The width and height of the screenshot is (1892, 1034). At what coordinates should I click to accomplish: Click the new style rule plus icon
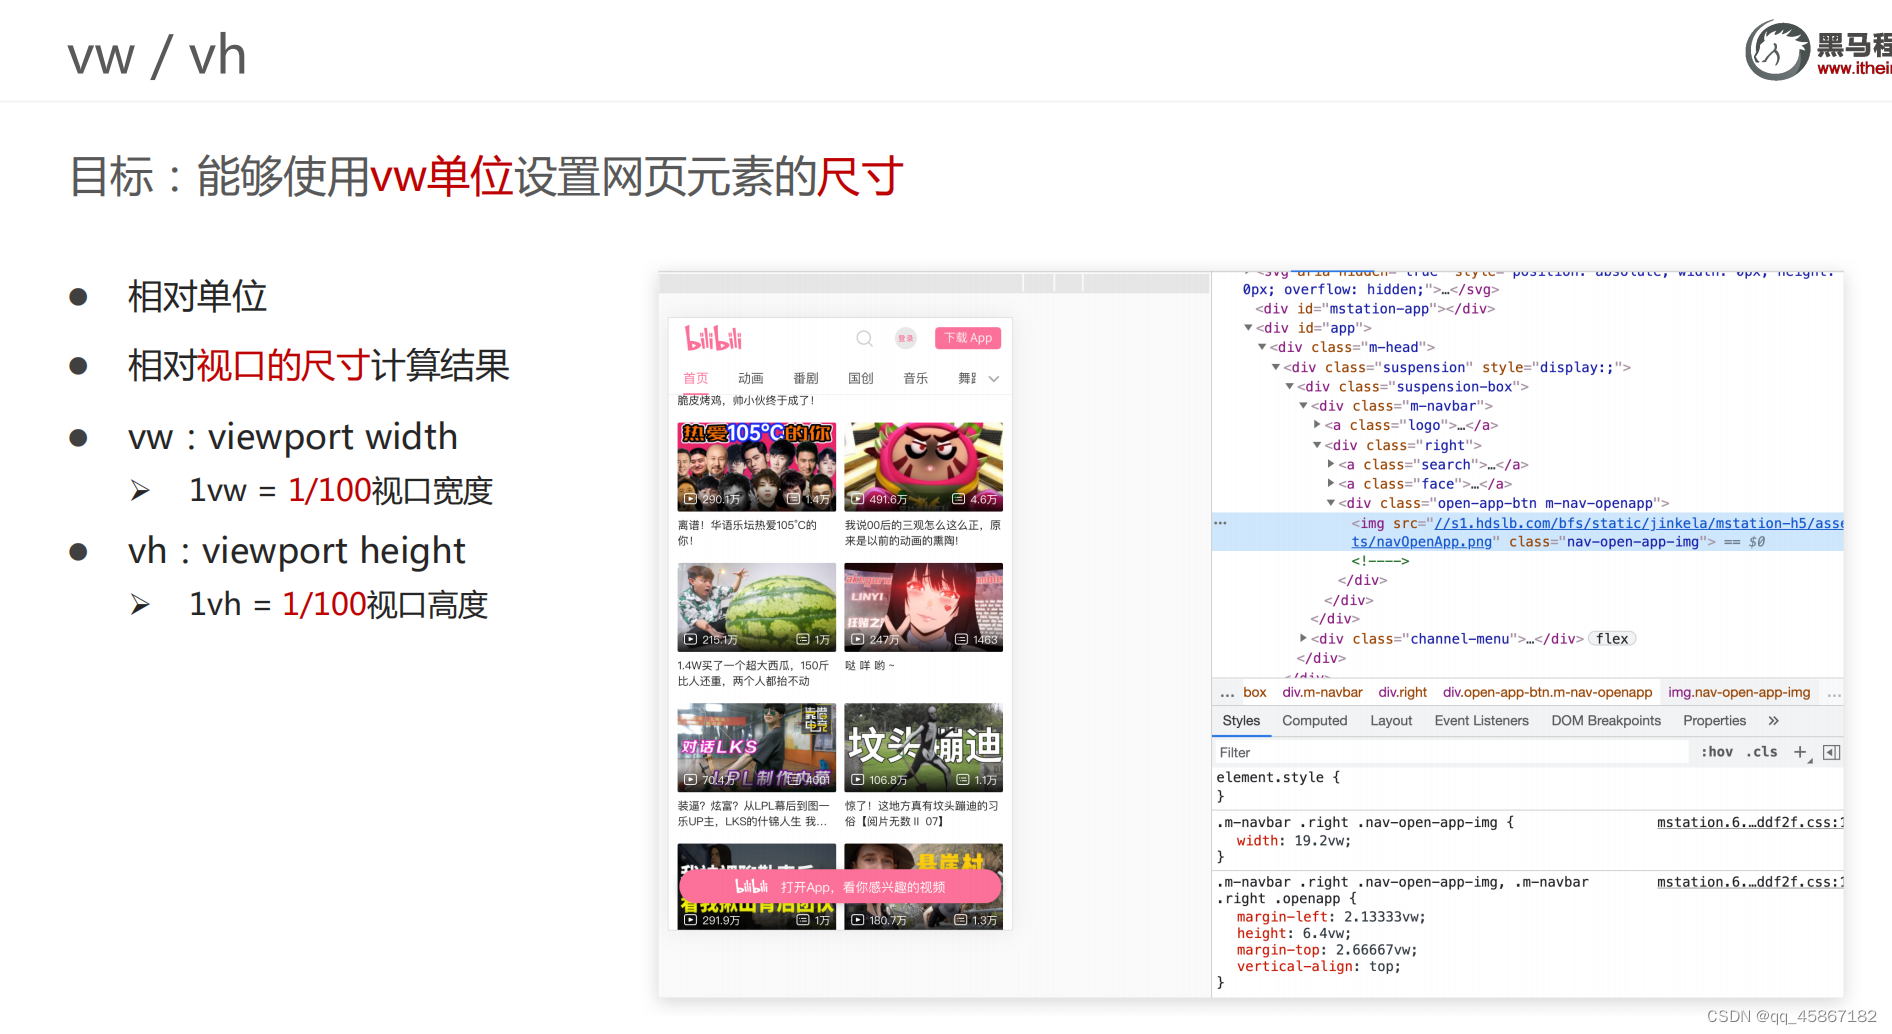1800,751
